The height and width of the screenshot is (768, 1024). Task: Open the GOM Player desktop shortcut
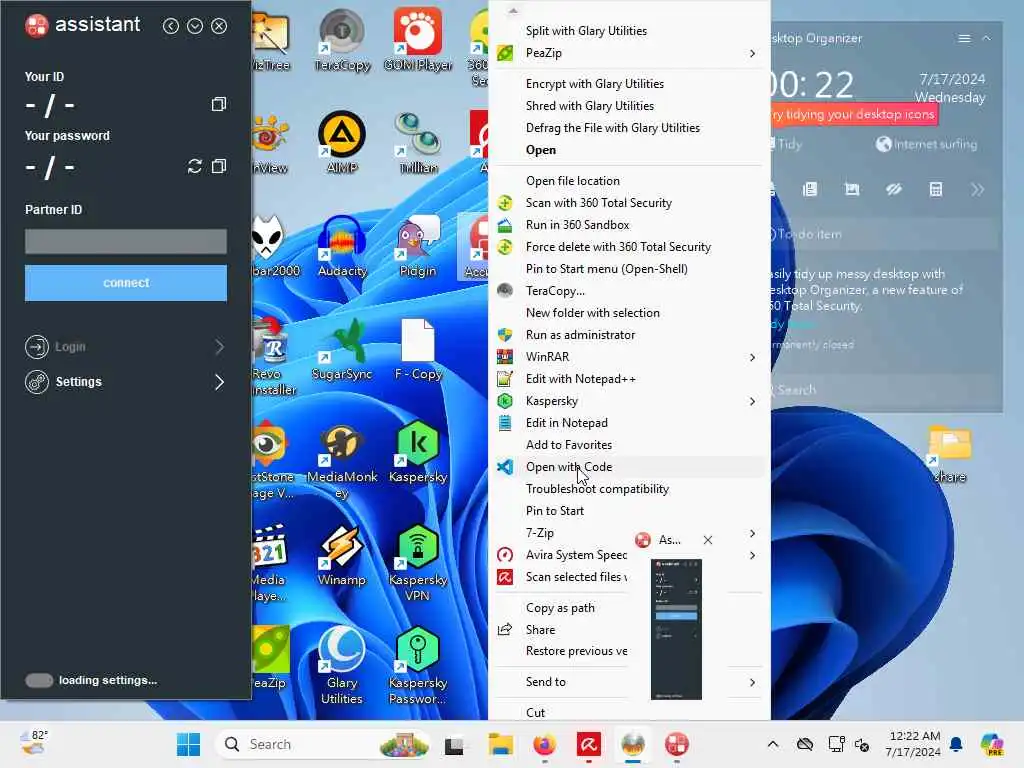tap(418, 40)
